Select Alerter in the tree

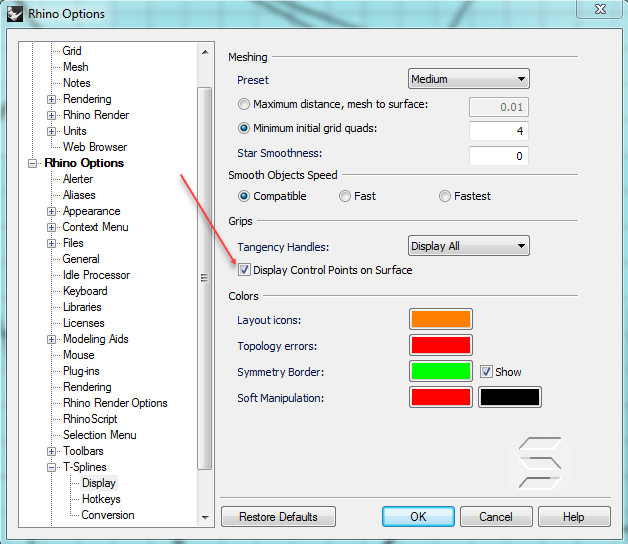(78, 179)
